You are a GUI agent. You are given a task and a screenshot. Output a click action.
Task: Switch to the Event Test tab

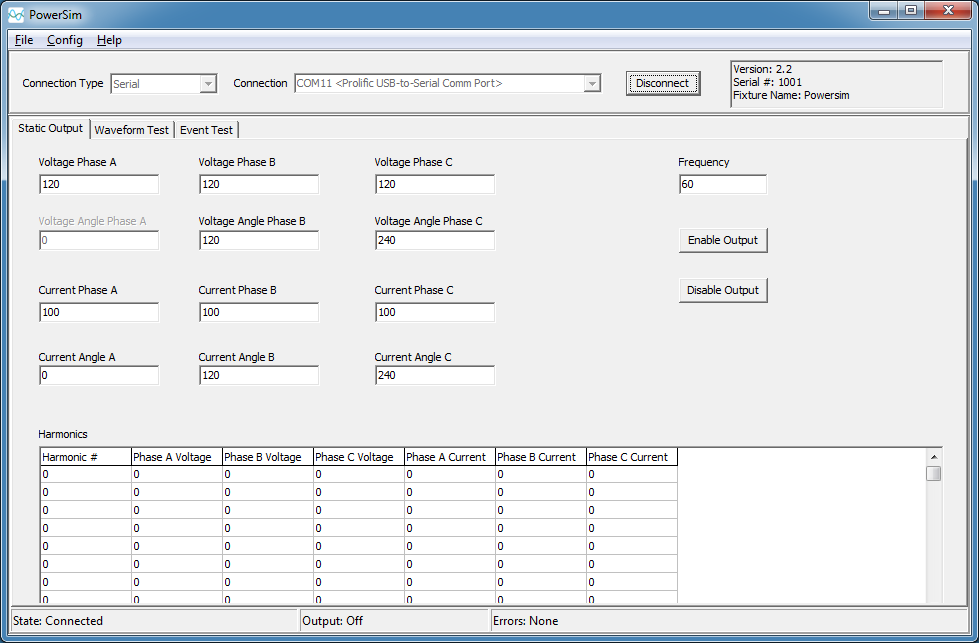206,130
